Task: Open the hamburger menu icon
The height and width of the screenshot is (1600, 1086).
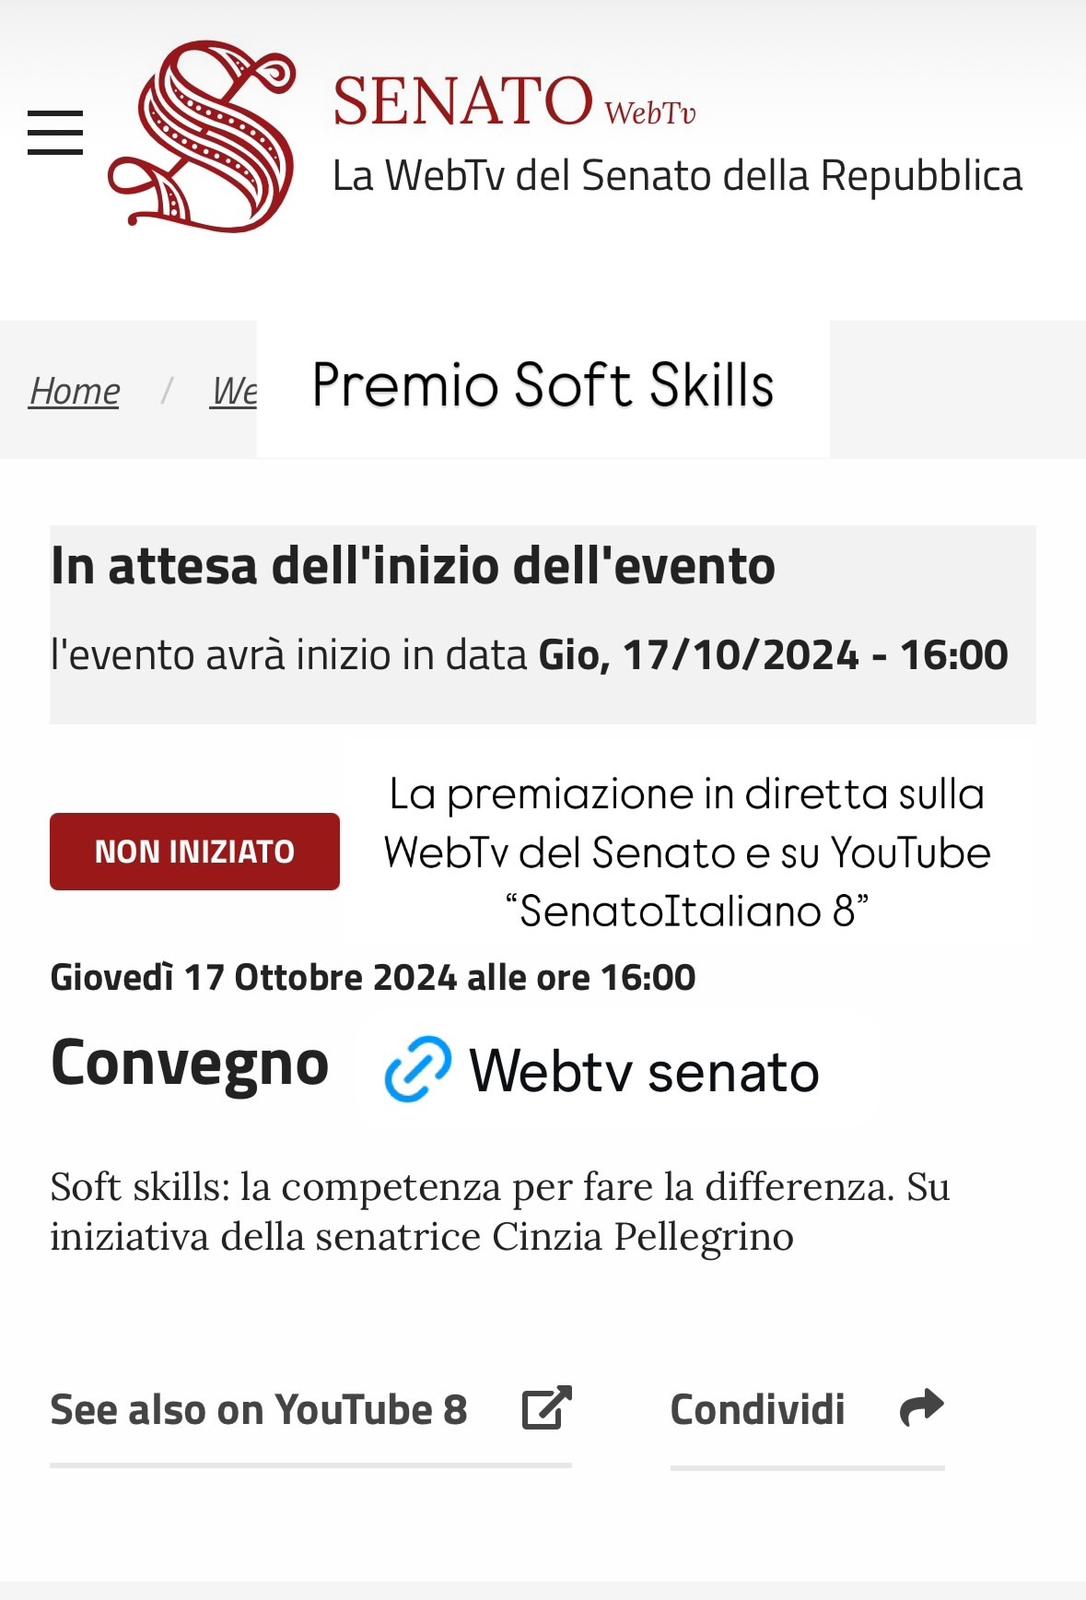Action: coord(55,133)
